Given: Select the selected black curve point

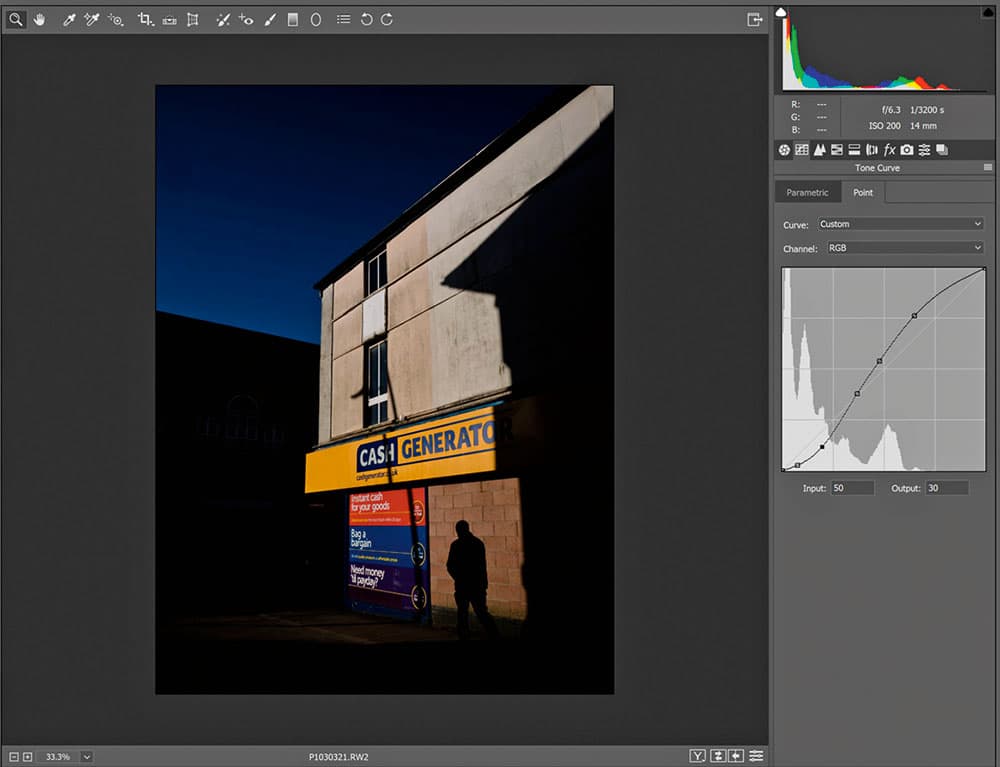Looking at the screenshot, I should tap(822, 447).
